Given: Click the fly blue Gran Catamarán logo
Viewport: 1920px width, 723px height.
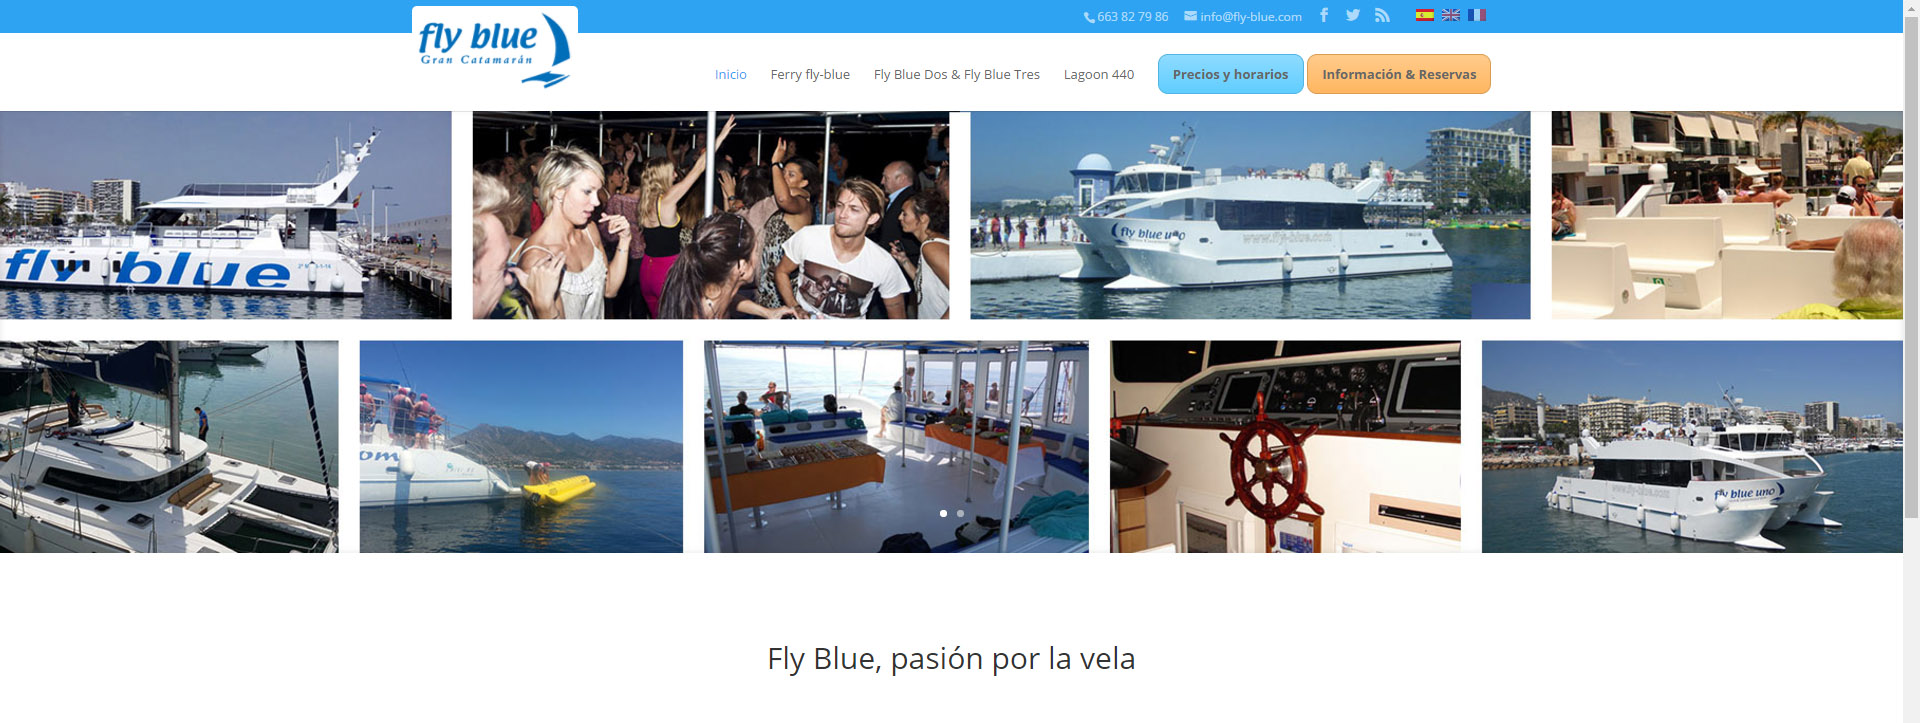Looking at the screenshot, I should coord(495,49).
